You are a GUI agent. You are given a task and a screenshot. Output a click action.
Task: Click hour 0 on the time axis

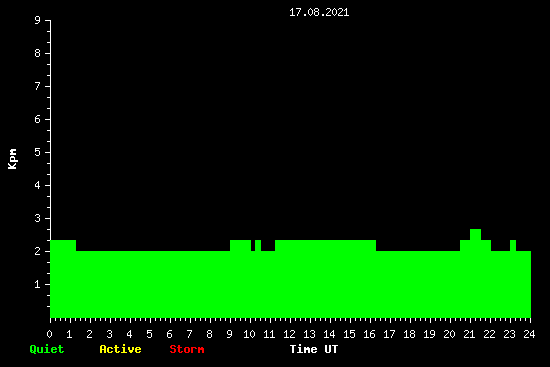(49, 334)
